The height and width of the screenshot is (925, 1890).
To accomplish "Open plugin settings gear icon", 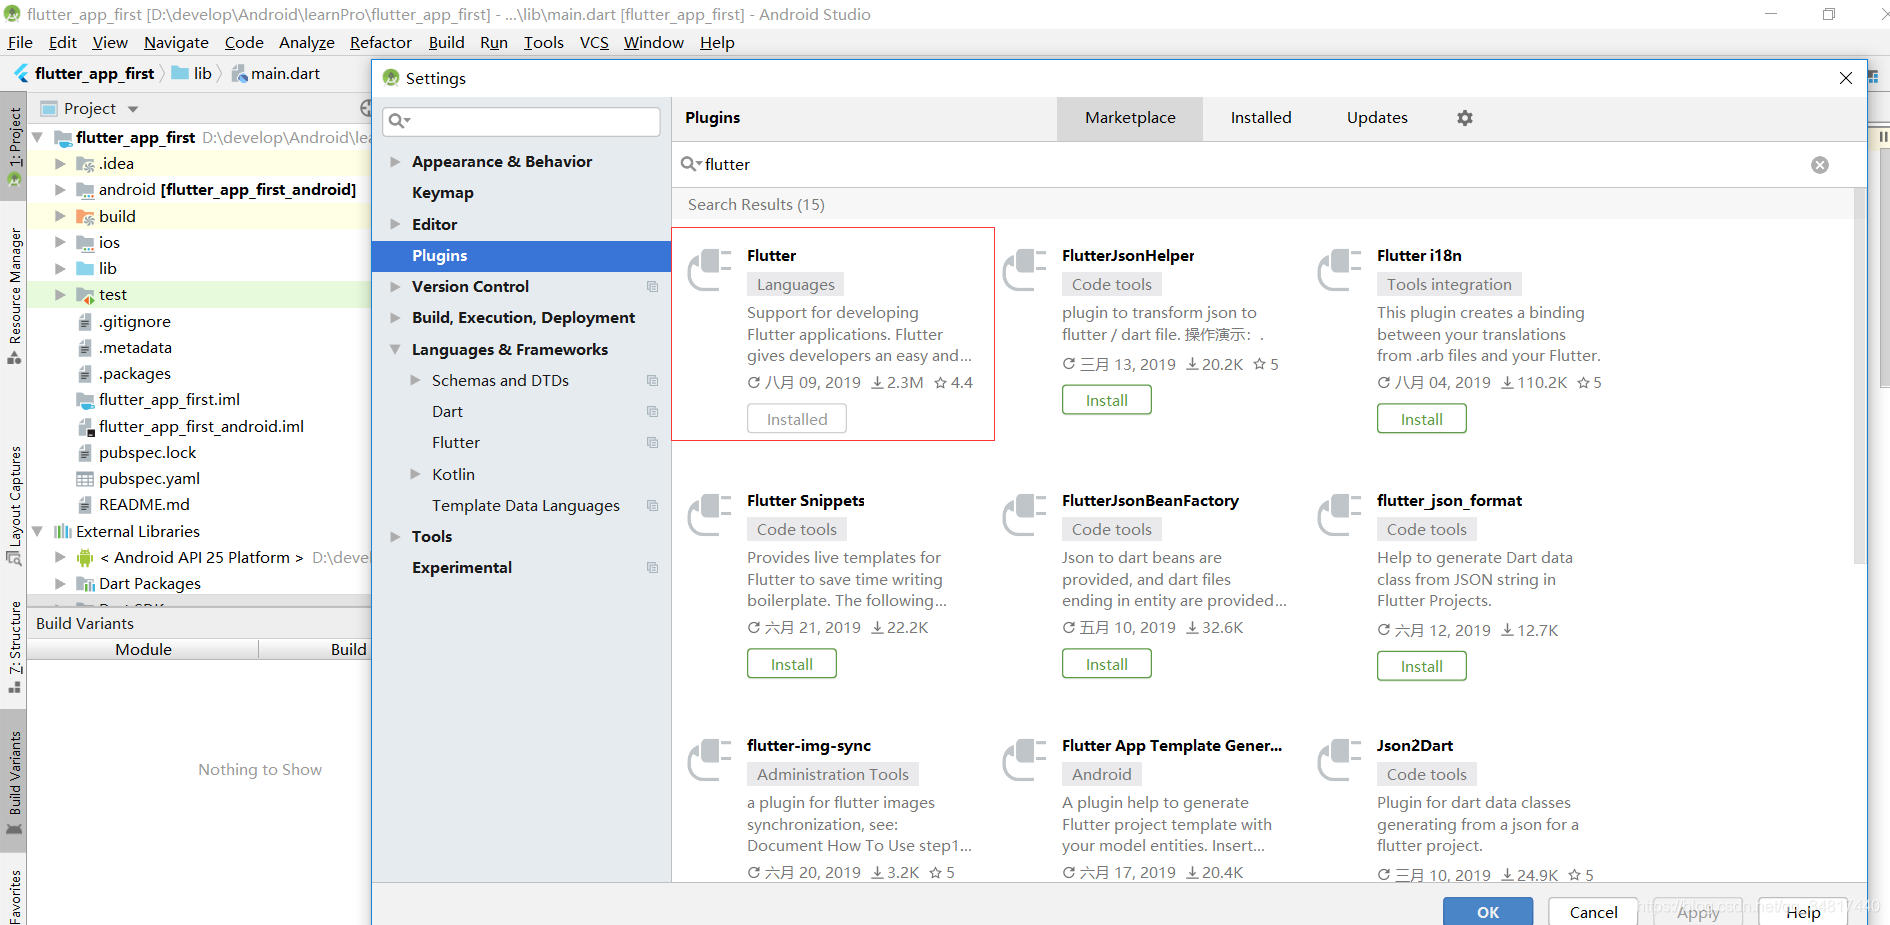I will (1465, 118).
